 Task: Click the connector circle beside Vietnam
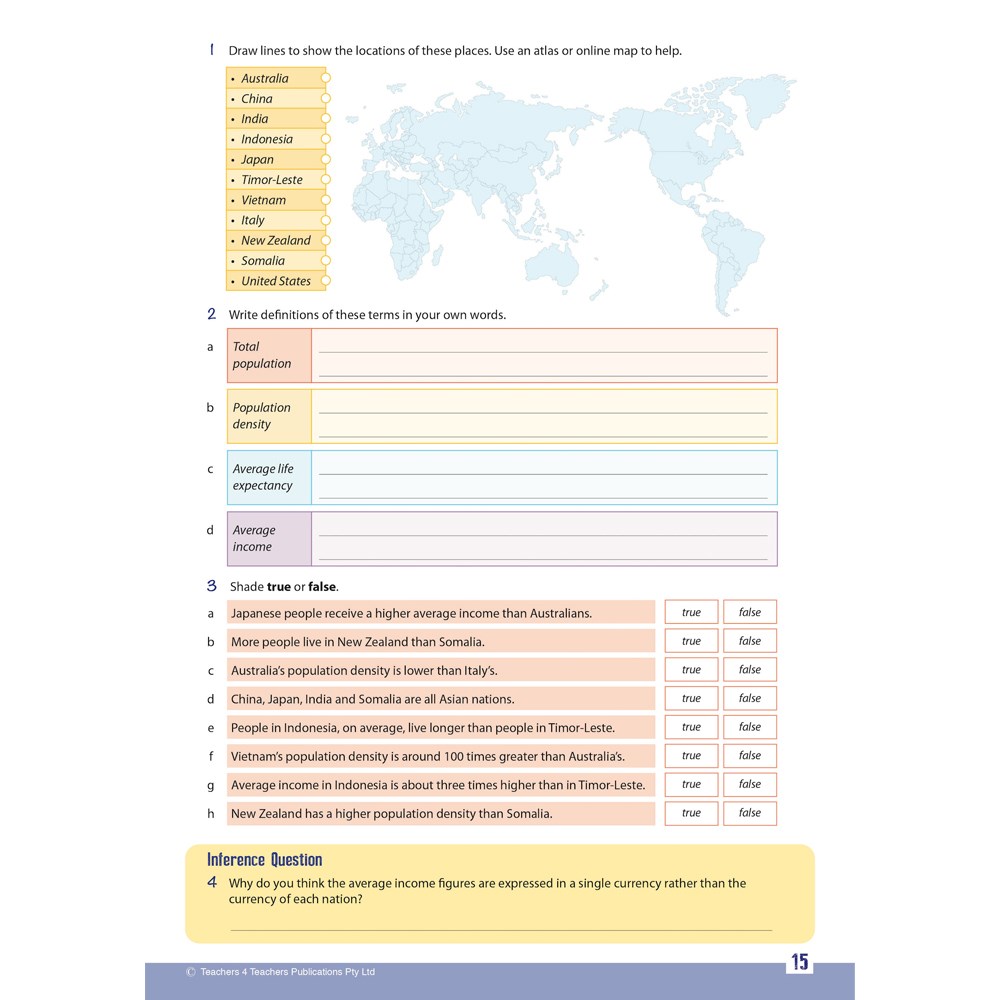(x=325, y=200)
